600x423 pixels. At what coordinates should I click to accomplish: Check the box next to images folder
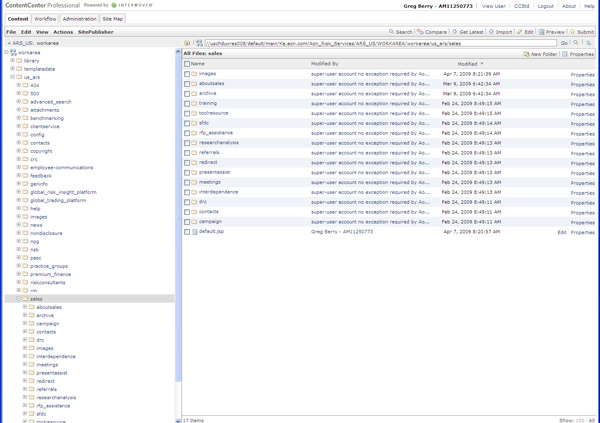click(187, 74)
